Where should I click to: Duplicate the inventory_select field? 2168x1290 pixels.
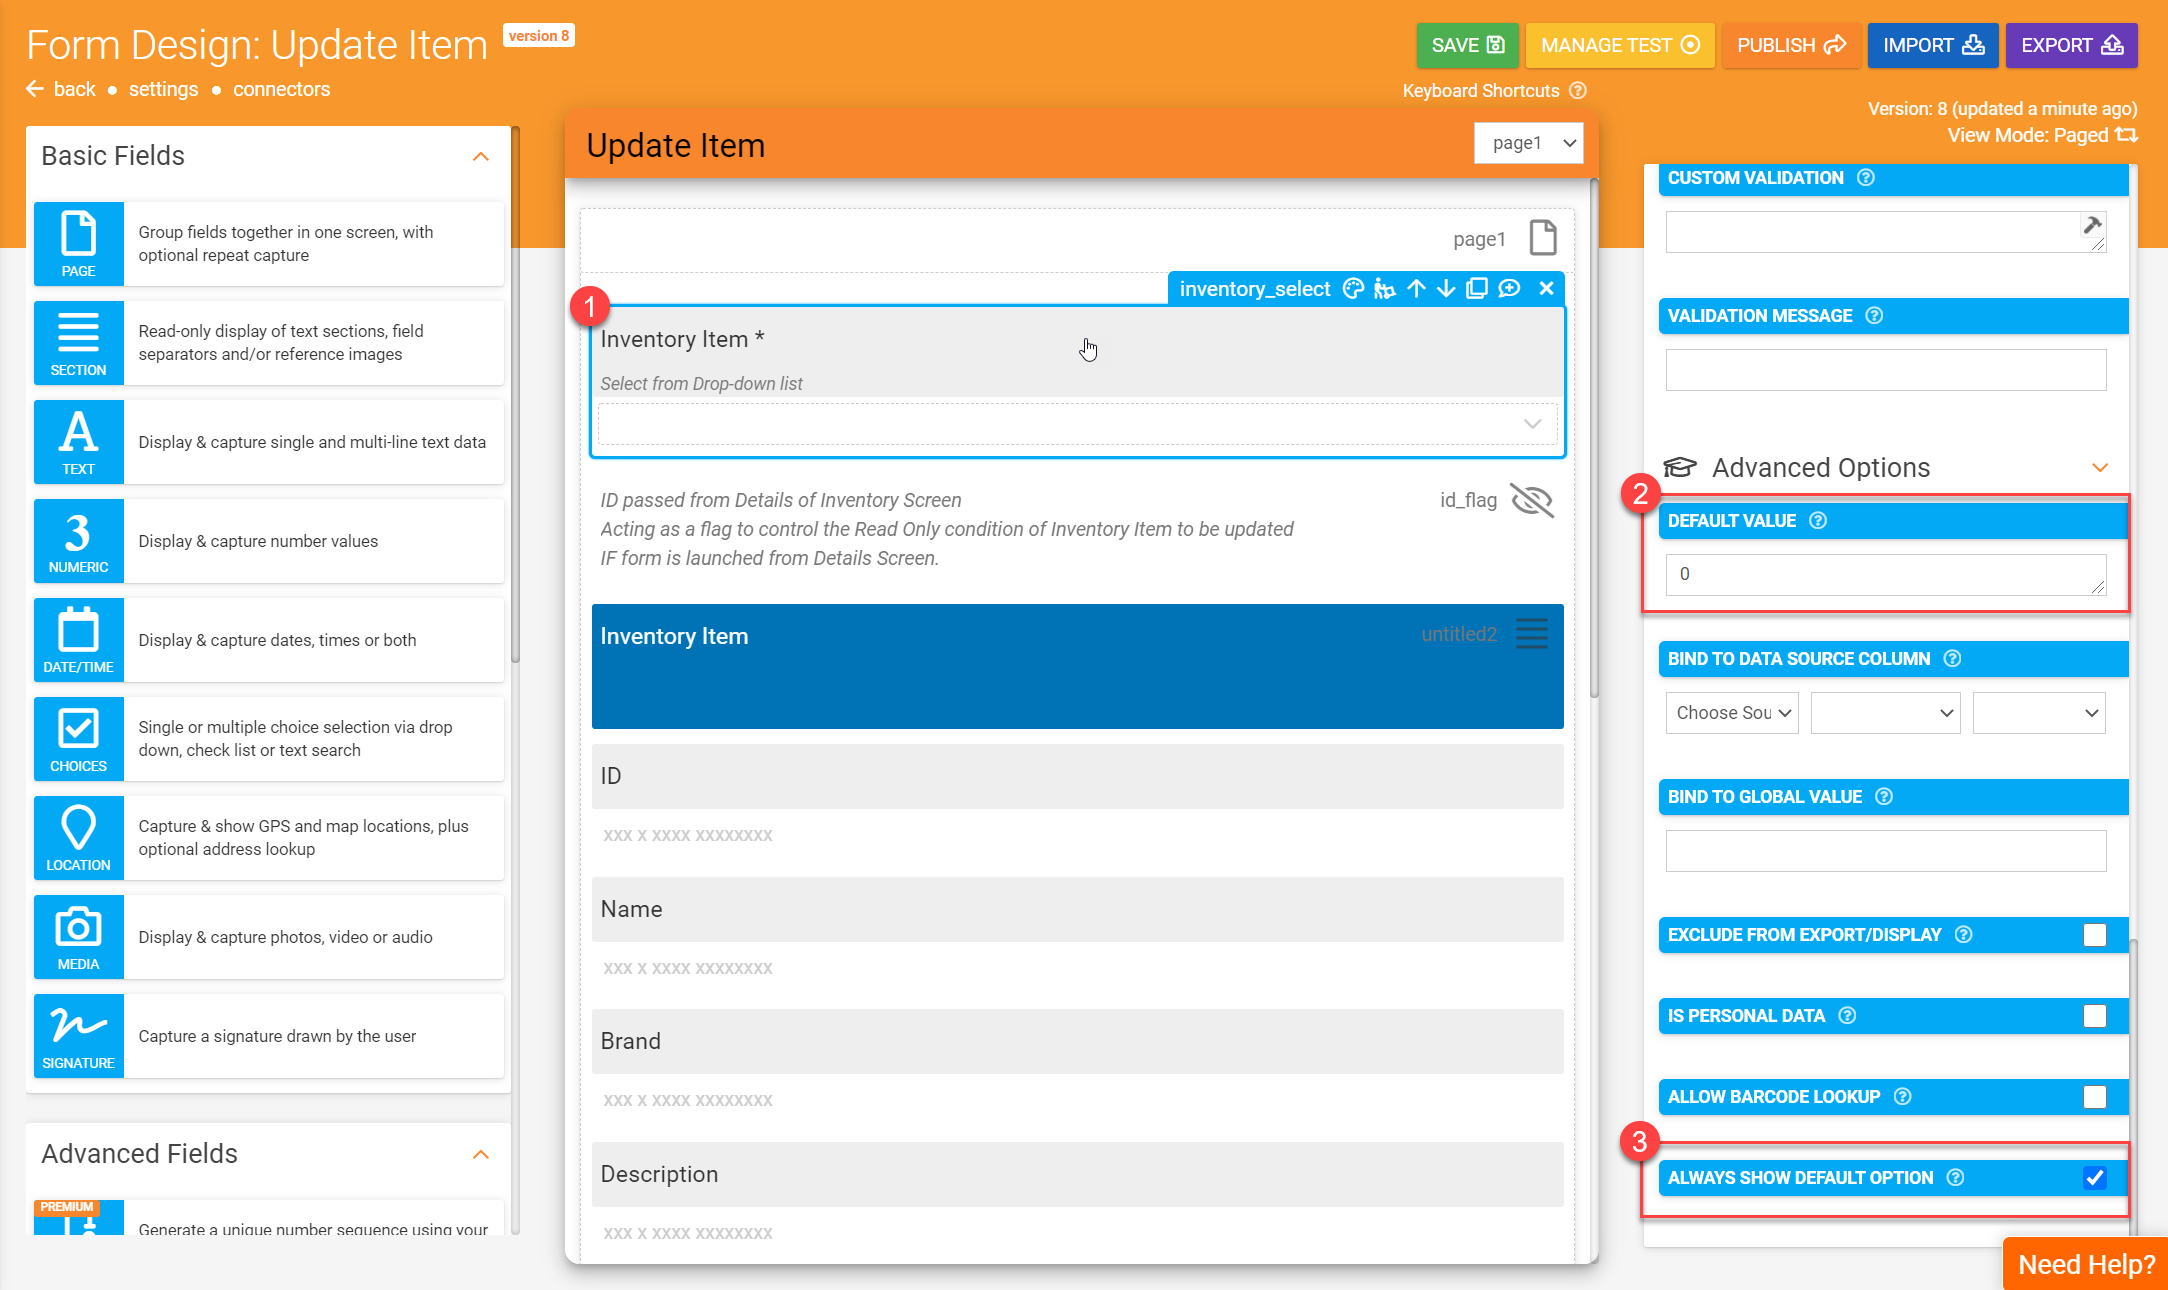coord(1477,289)
